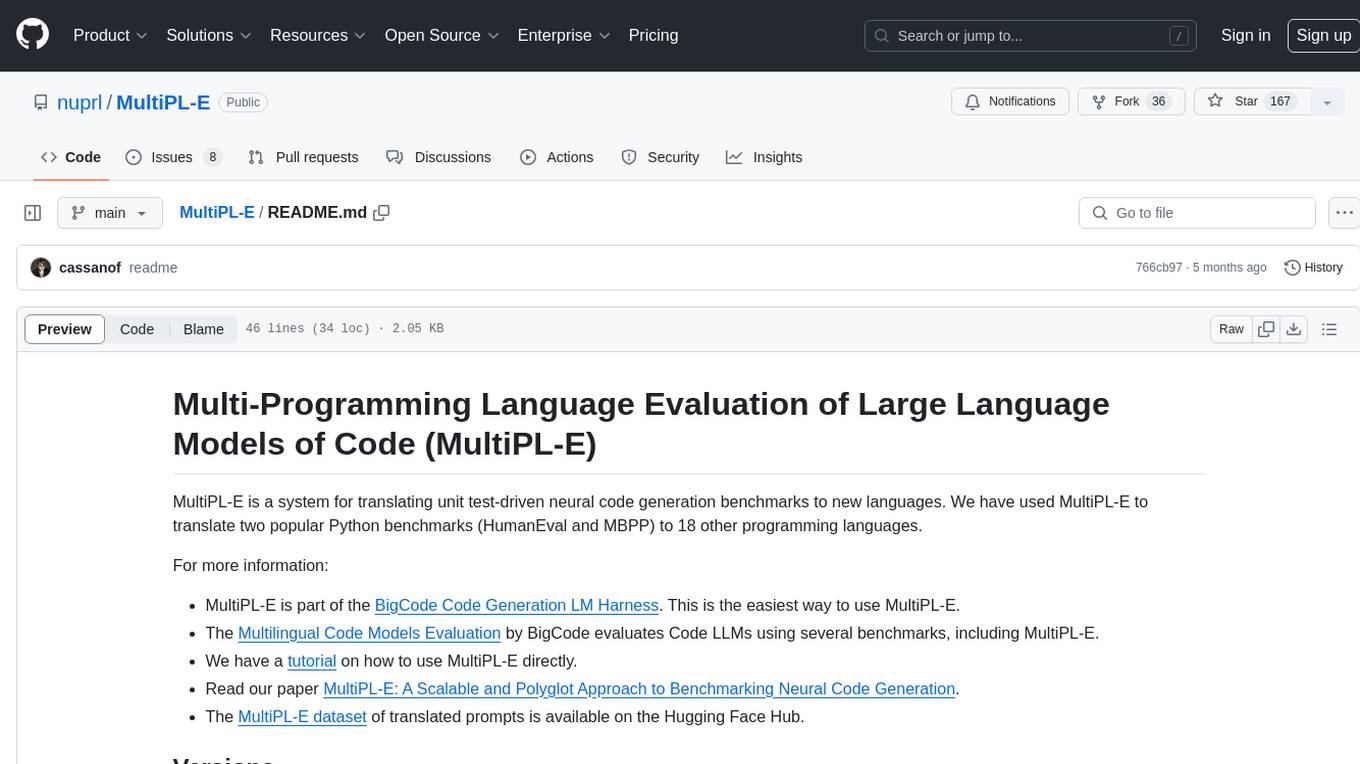This screenshot has width=1360, height=764.
Task: View the file History
Action: pos(1313,267)
